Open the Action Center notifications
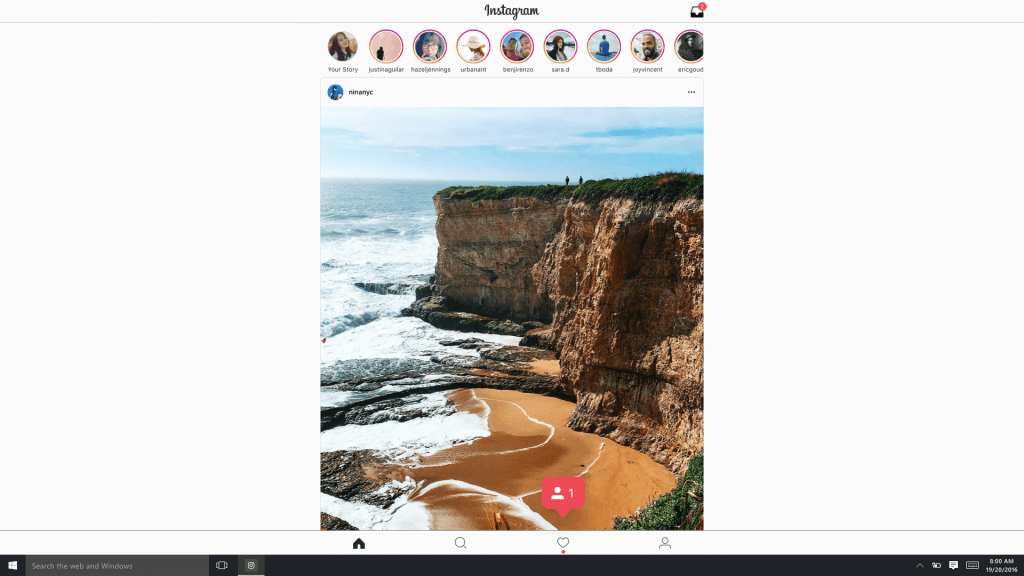This screenshot has width=1024, height=576. [x=953, y=565]
